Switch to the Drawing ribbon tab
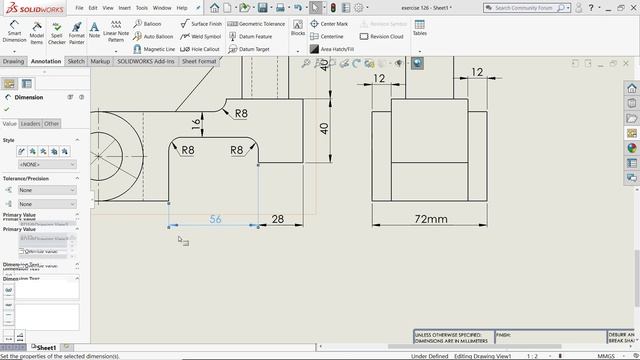Image resolution: width=640 pixels, height=360 pixels. 13,61
